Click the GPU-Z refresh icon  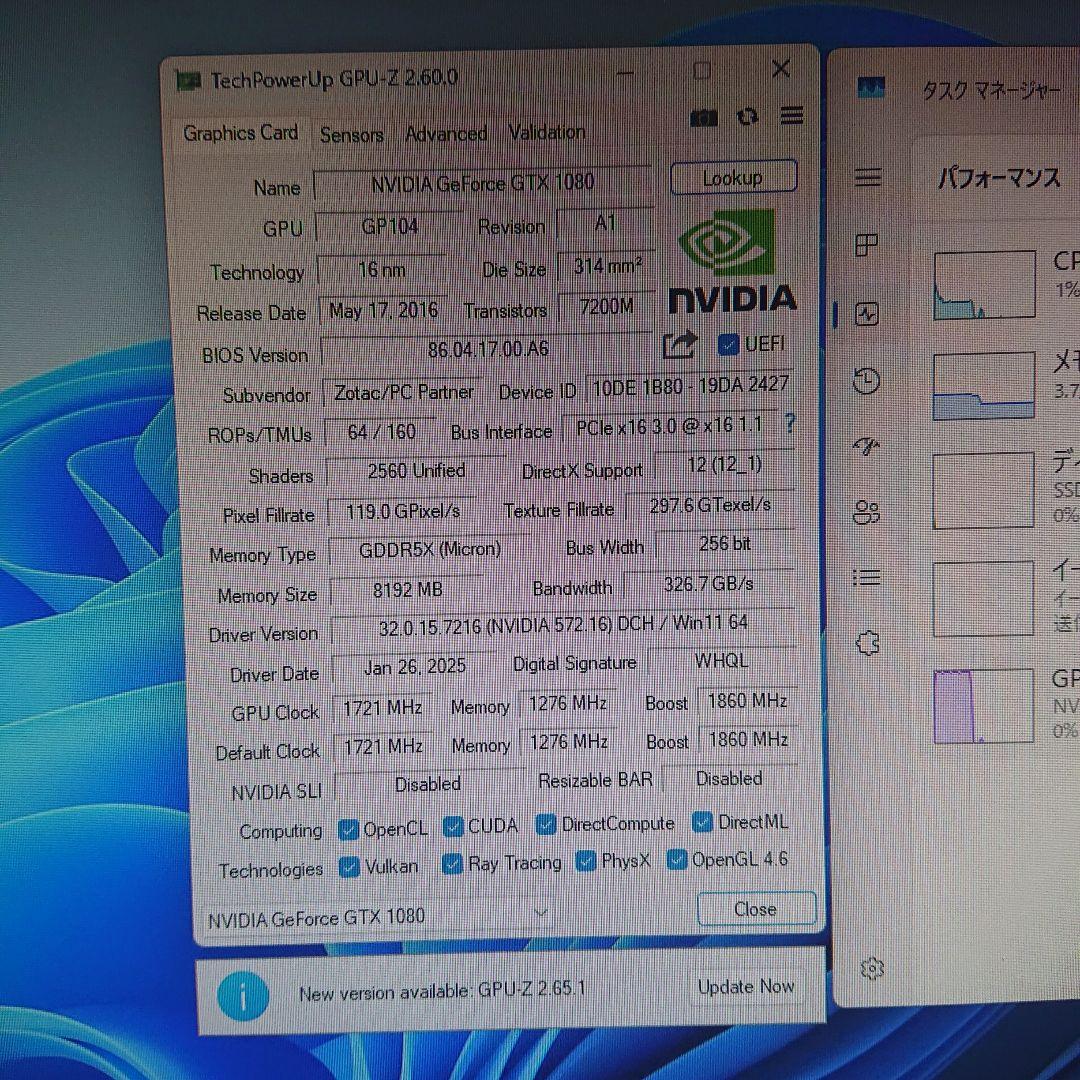point(748,117)
